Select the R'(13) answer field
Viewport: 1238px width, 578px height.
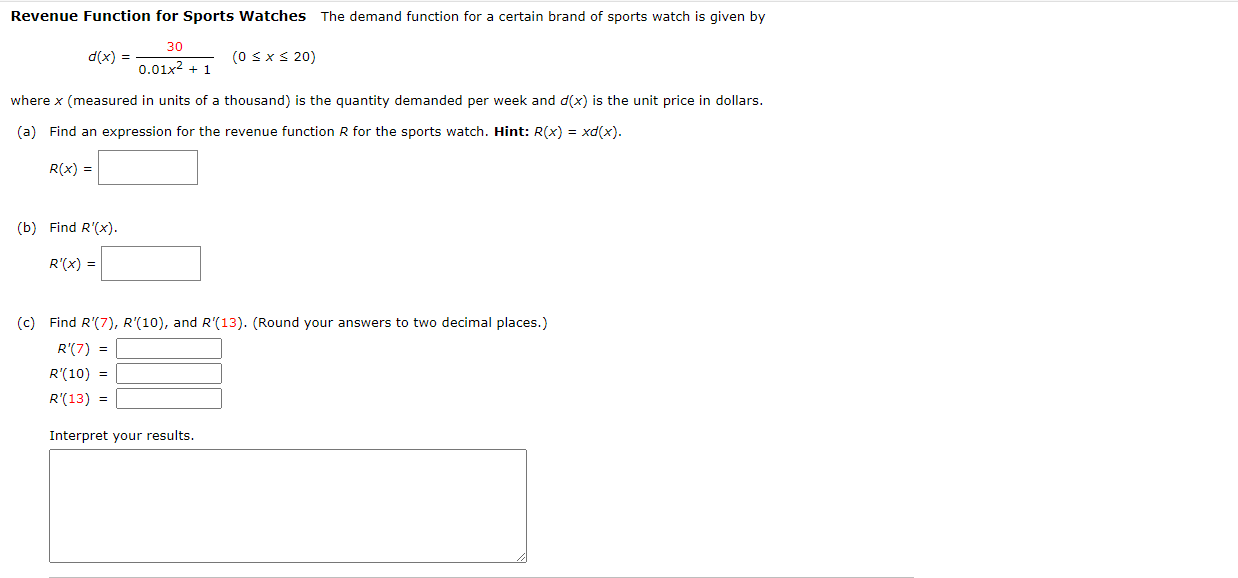[x=168, y=398]
